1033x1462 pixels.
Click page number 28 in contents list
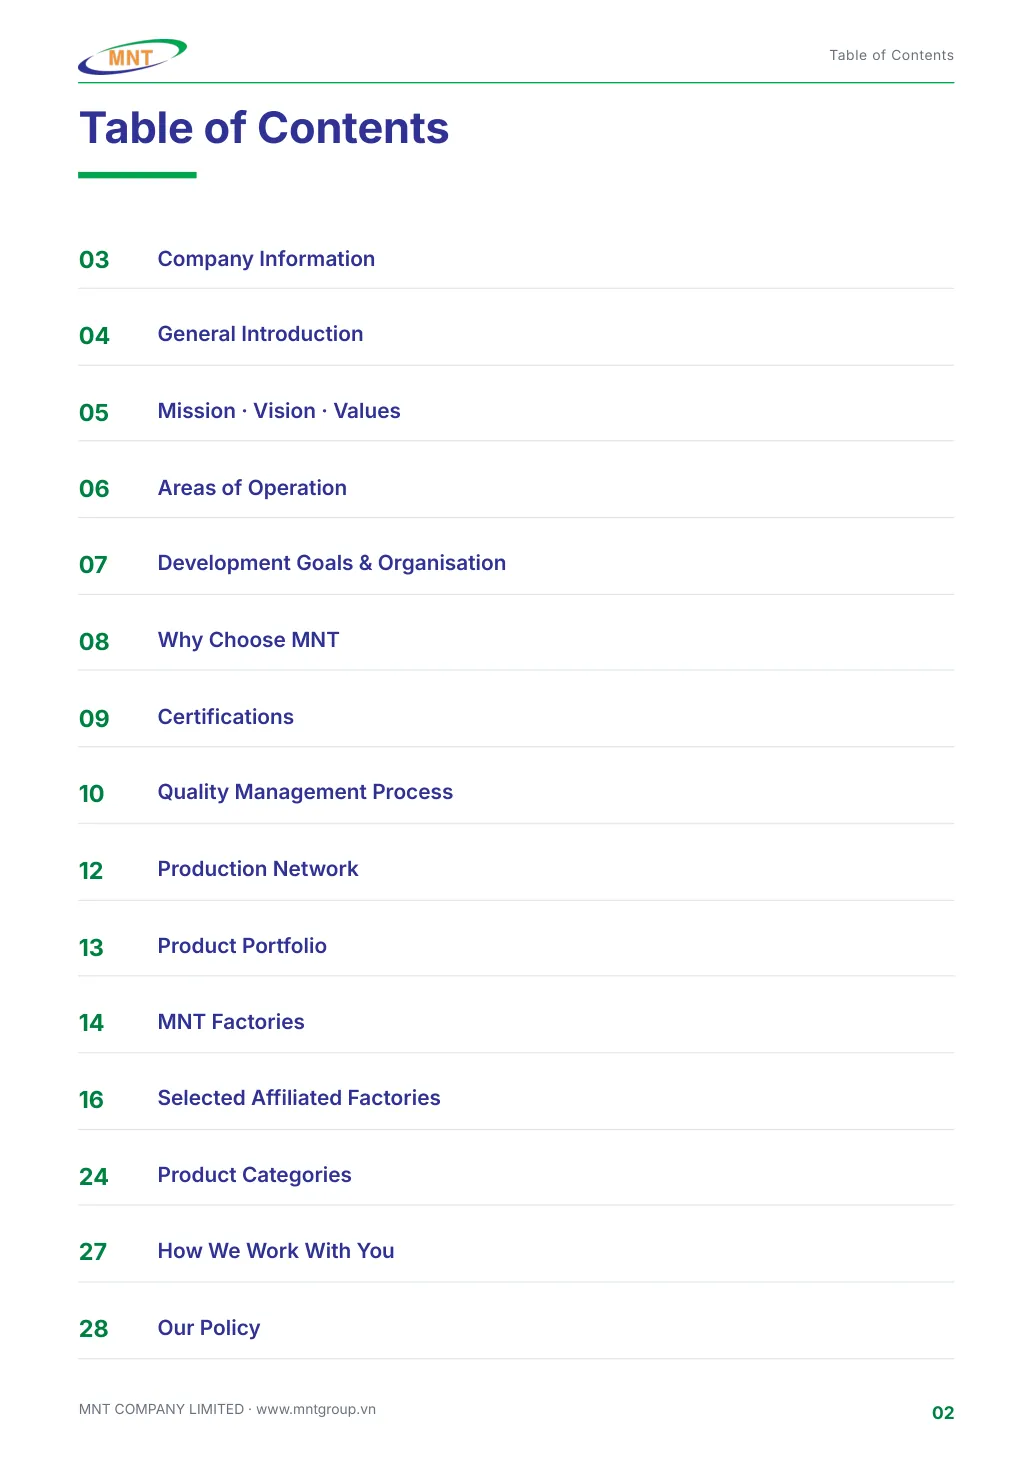coord(94,1329)
